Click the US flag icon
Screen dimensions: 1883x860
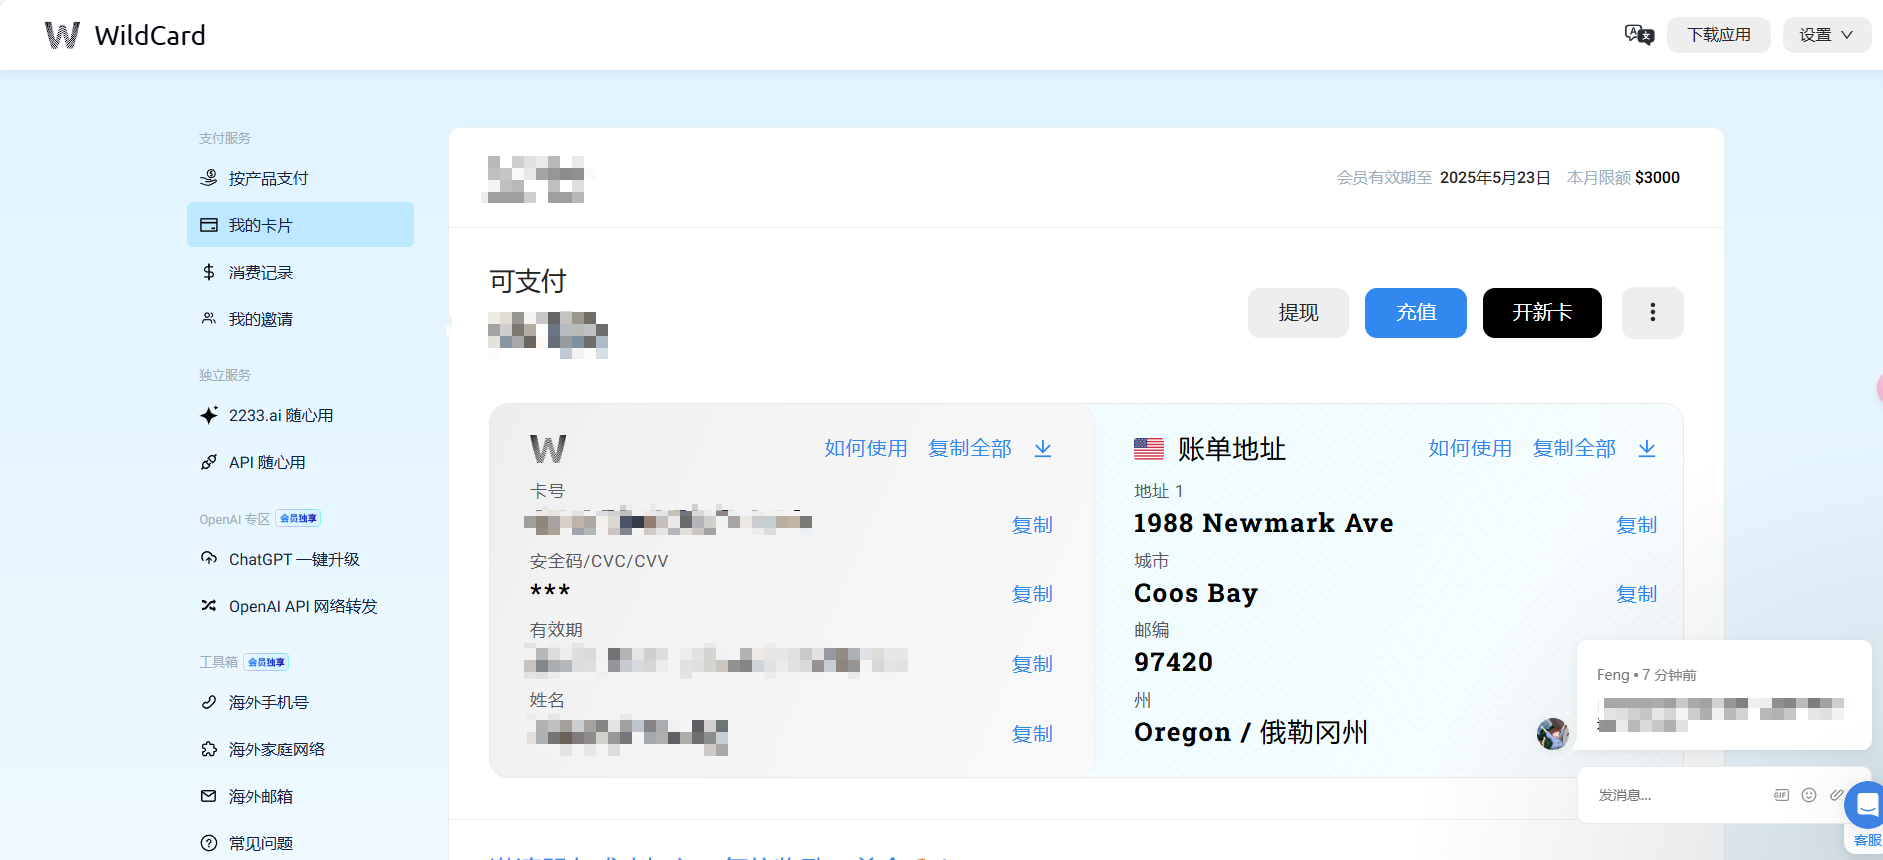tap(1149, 449)
